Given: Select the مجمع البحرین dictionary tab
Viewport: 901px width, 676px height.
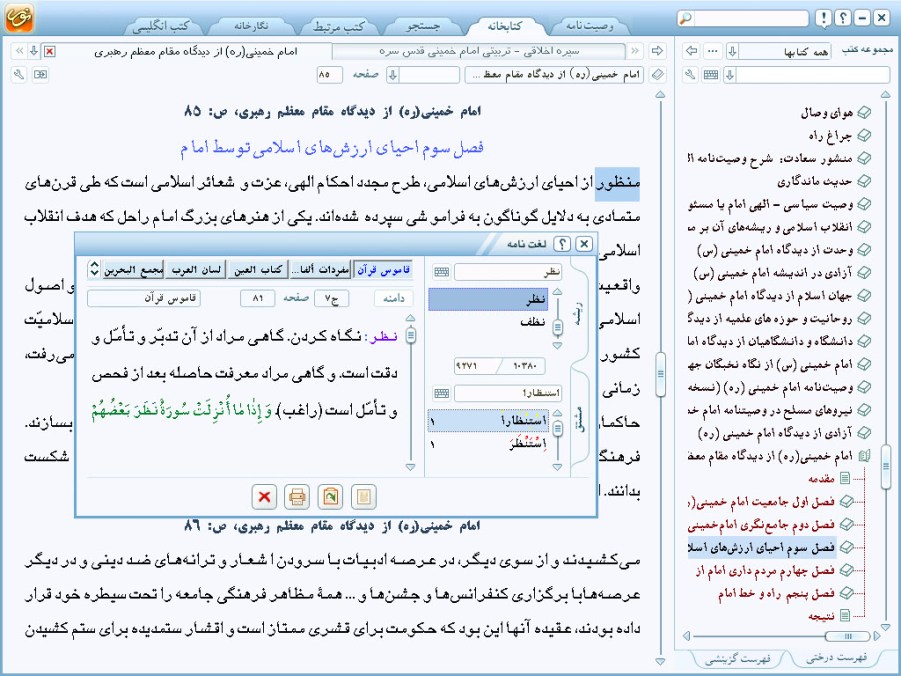Looking at the screenshot, I should 133,270.
